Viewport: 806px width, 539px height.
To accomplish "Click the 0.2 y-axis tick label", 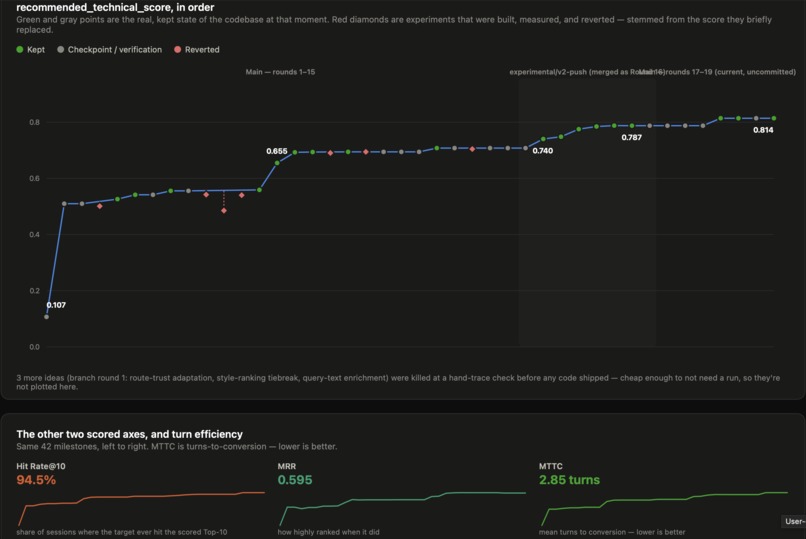I will click(34, 291).
